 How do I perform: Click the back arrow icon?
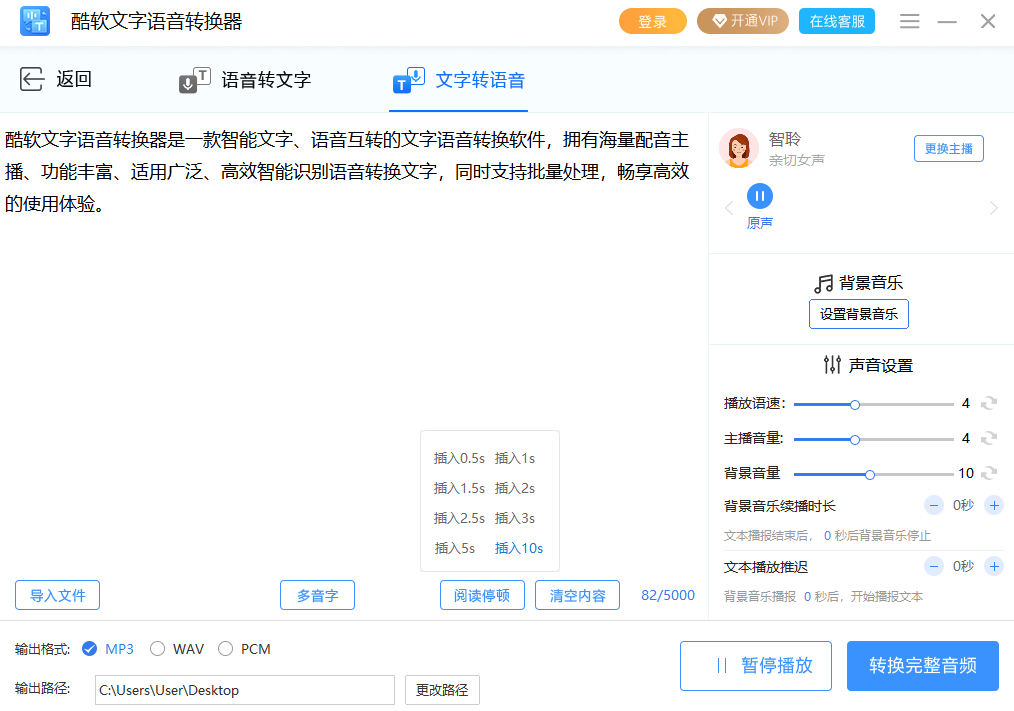pos(32,79)
